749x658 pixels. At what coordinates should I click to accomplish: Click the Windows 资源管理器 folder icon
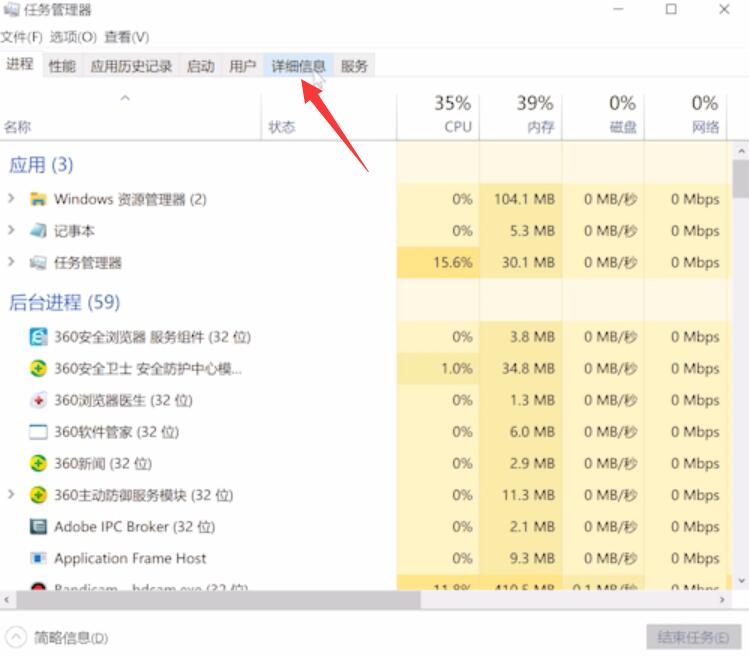pos(38,199)
